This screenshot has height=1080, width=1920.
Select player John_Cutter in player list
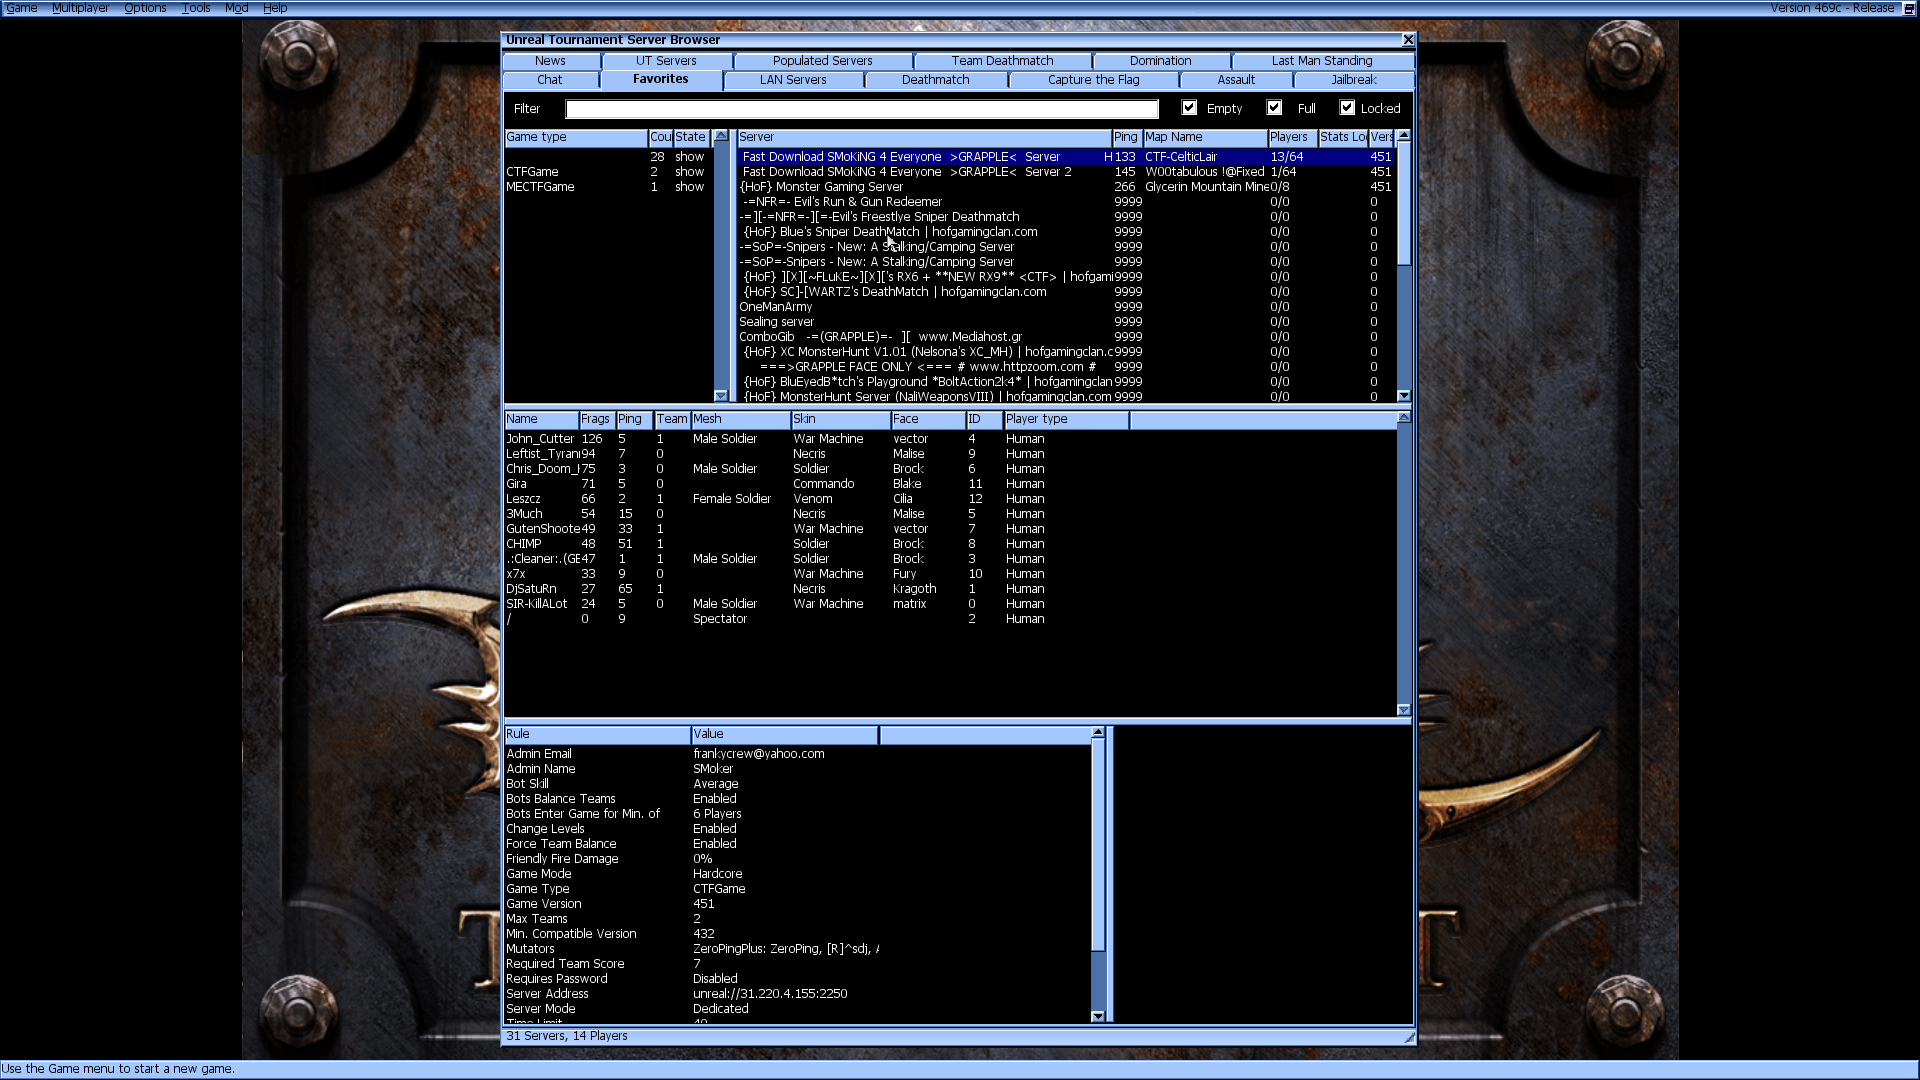point(950,439)
